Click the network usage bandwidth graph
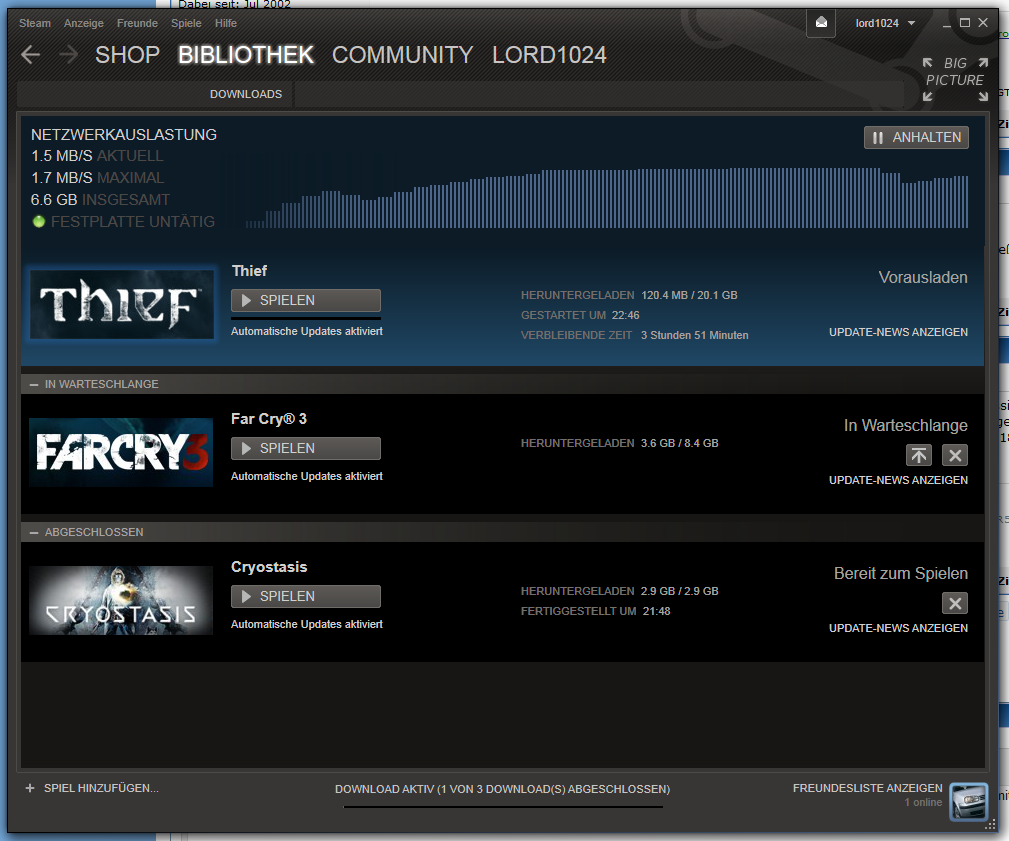The height and width of the screenshot is (841, 1009). 606,198
